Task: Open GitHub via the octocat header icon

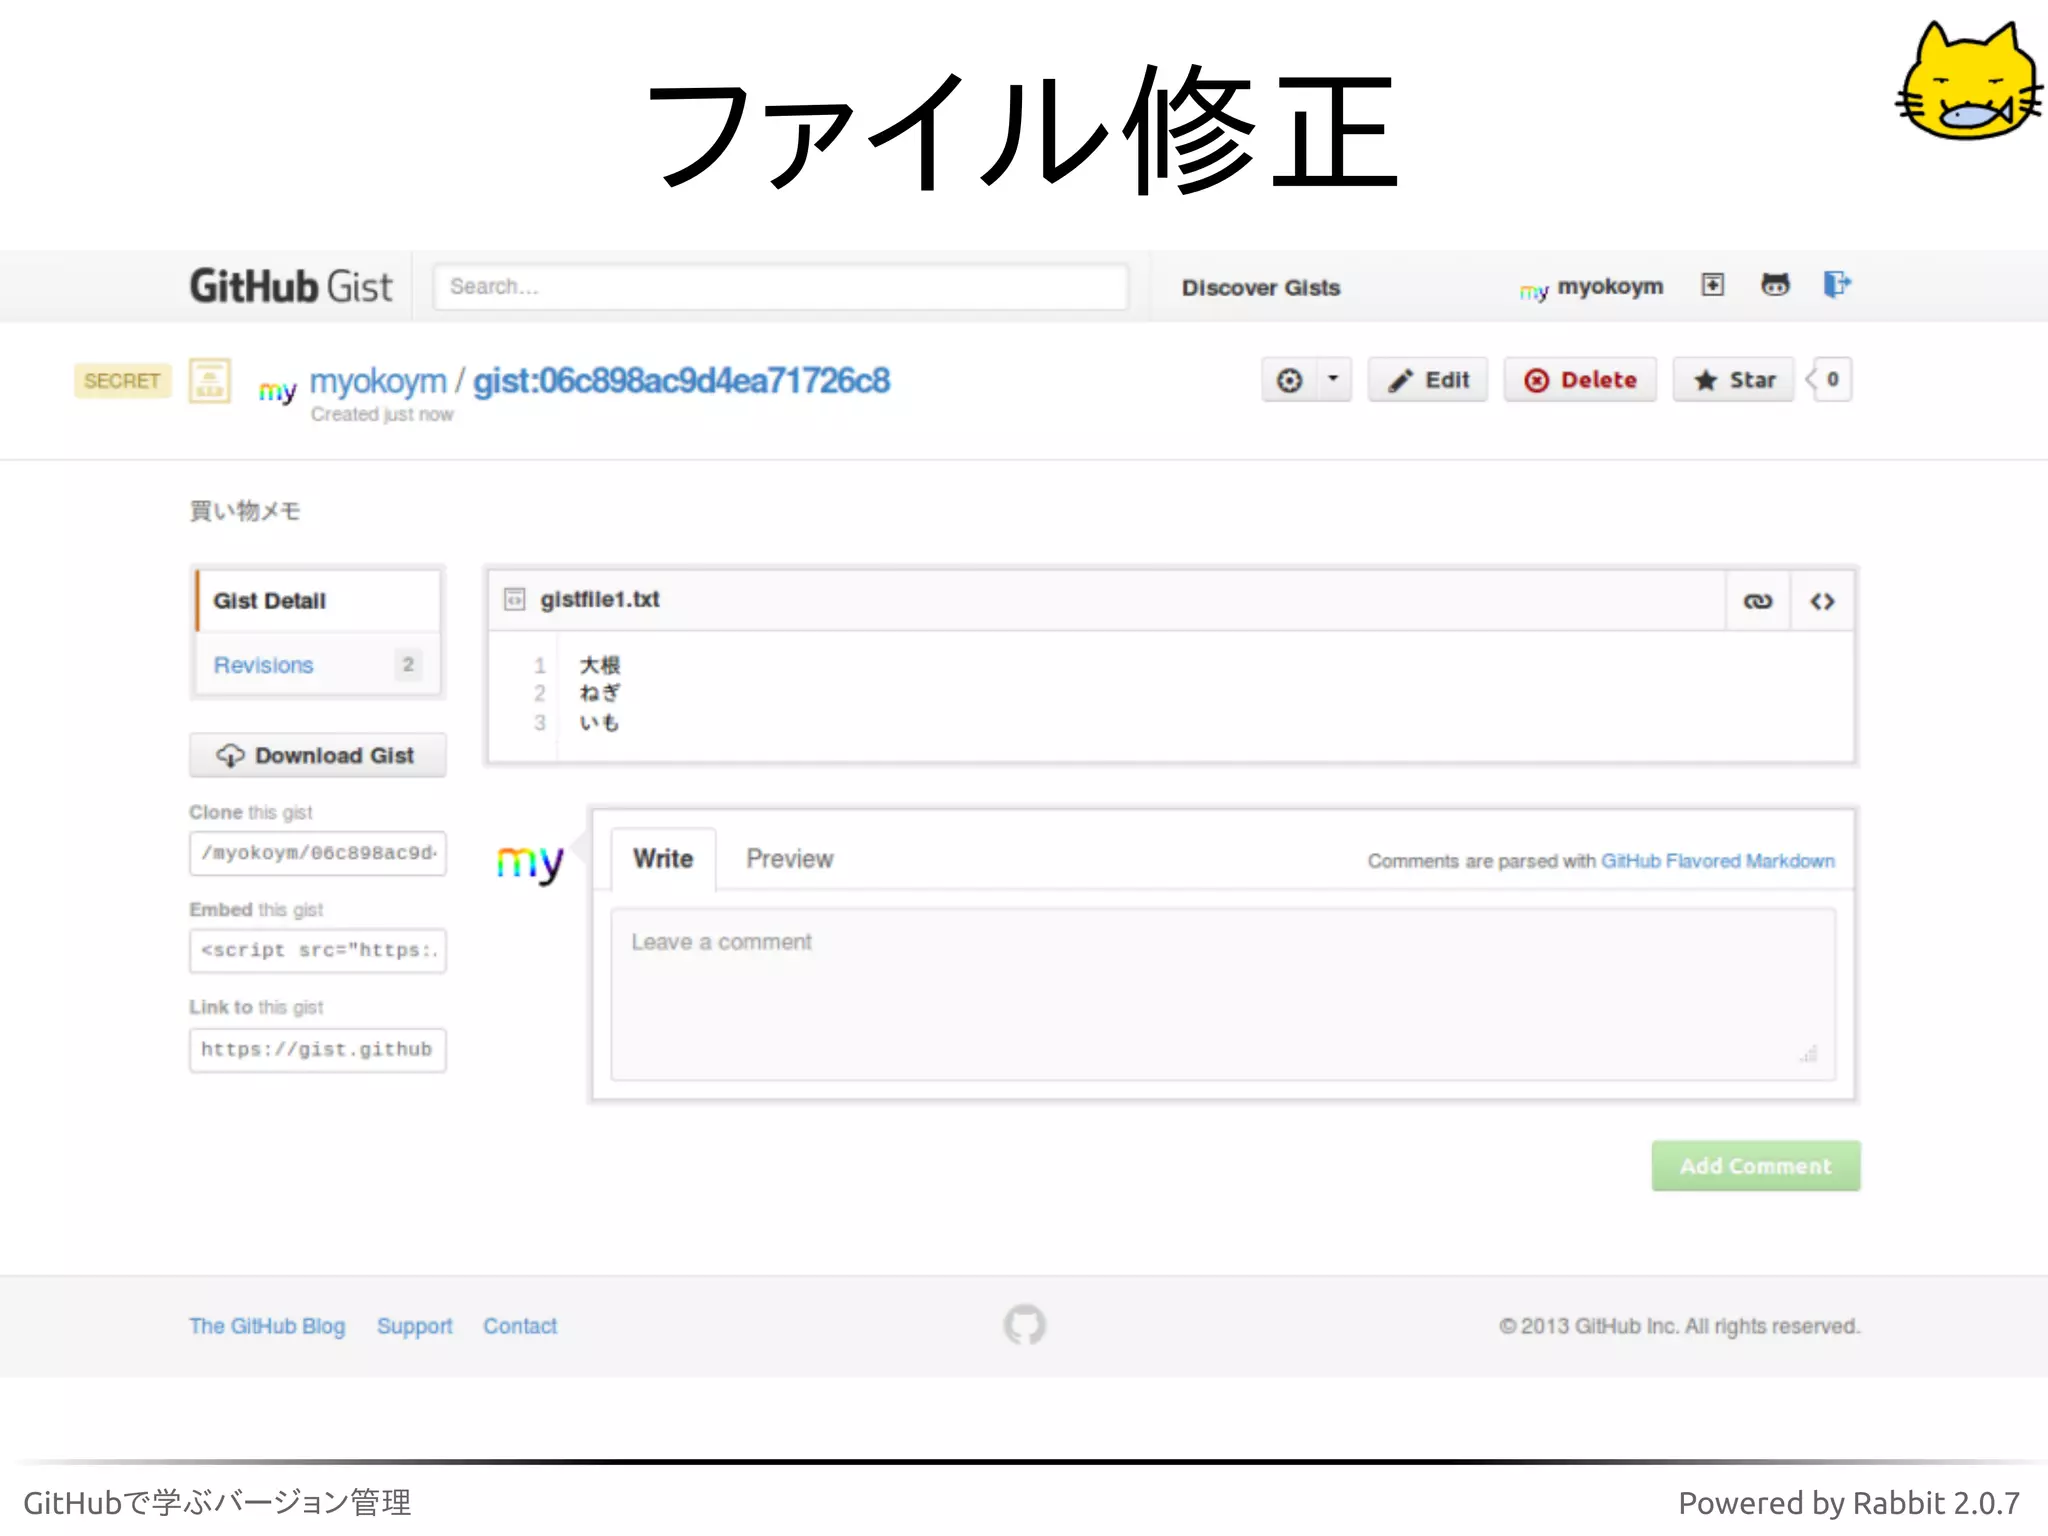Action: [x=1775, y=285]
